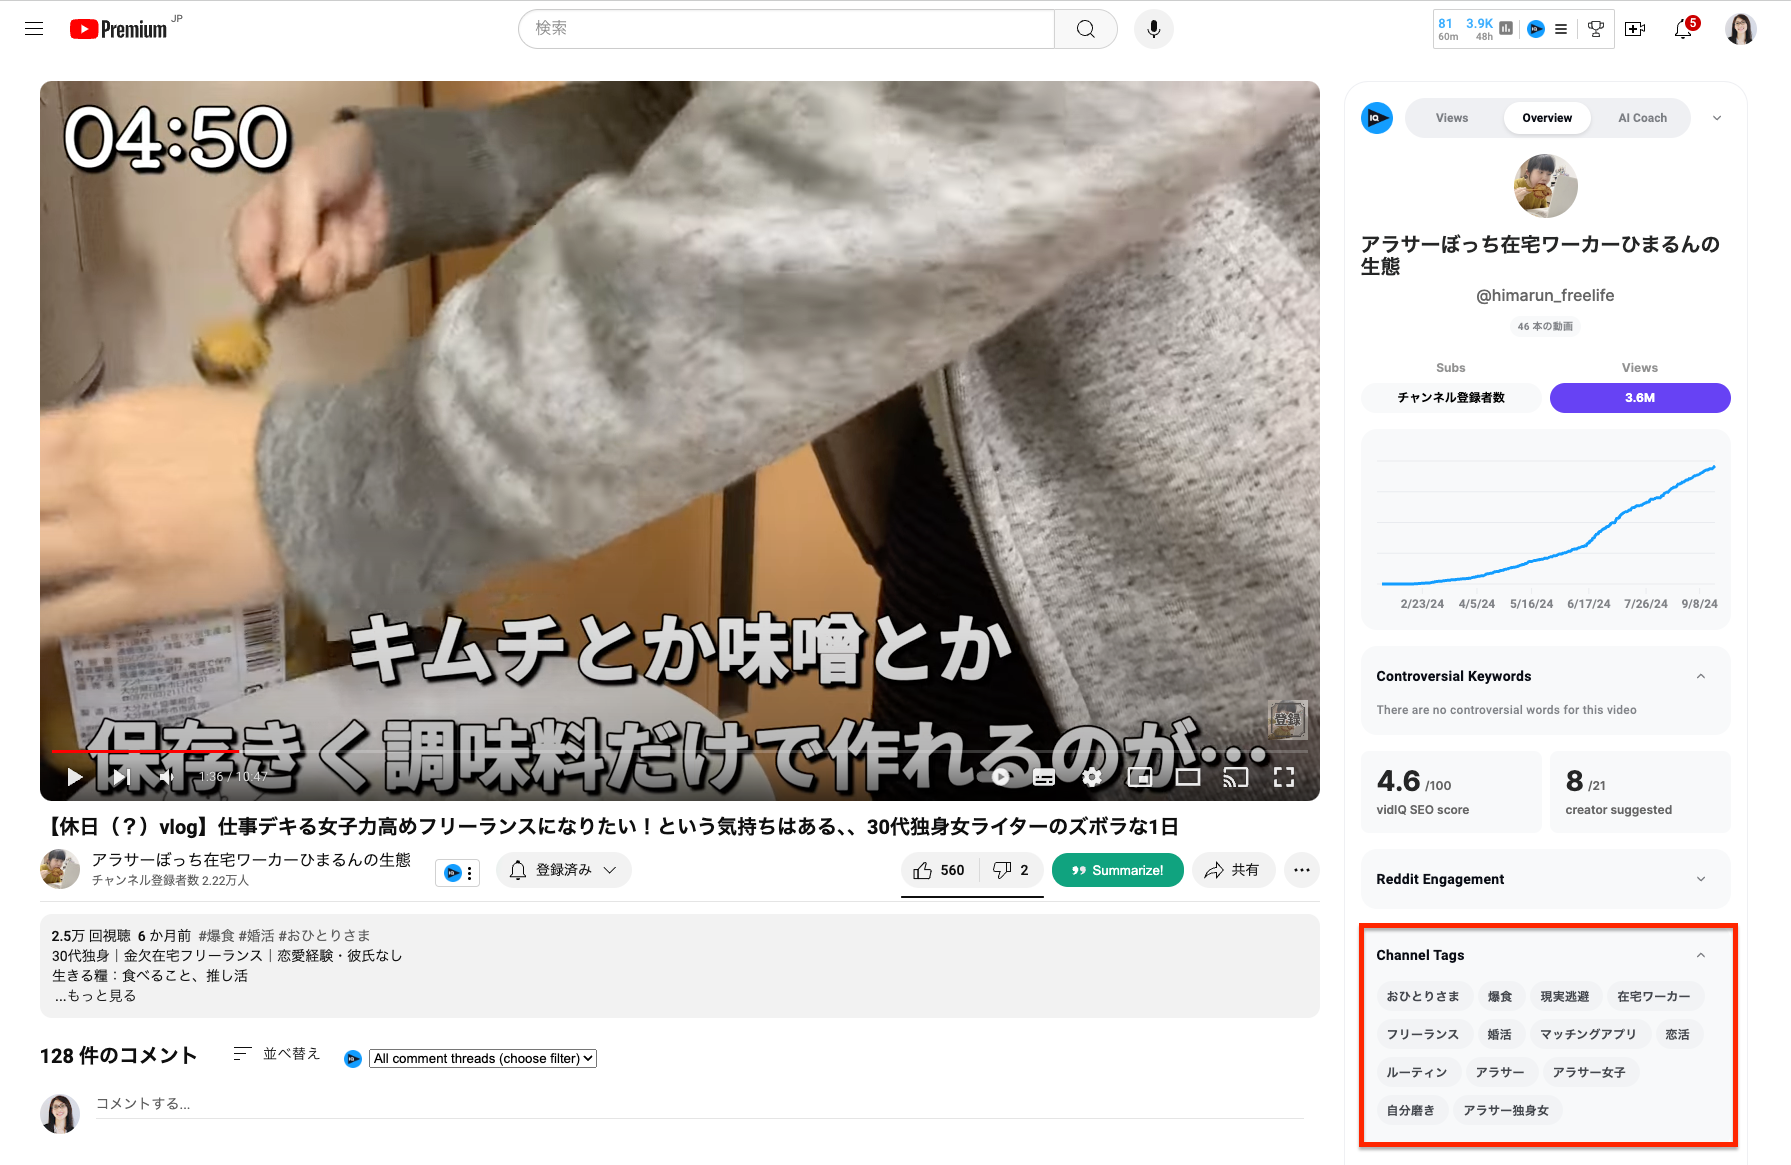
Task: Toggle the autoplay switch in player
Action: click(1000, 777)
